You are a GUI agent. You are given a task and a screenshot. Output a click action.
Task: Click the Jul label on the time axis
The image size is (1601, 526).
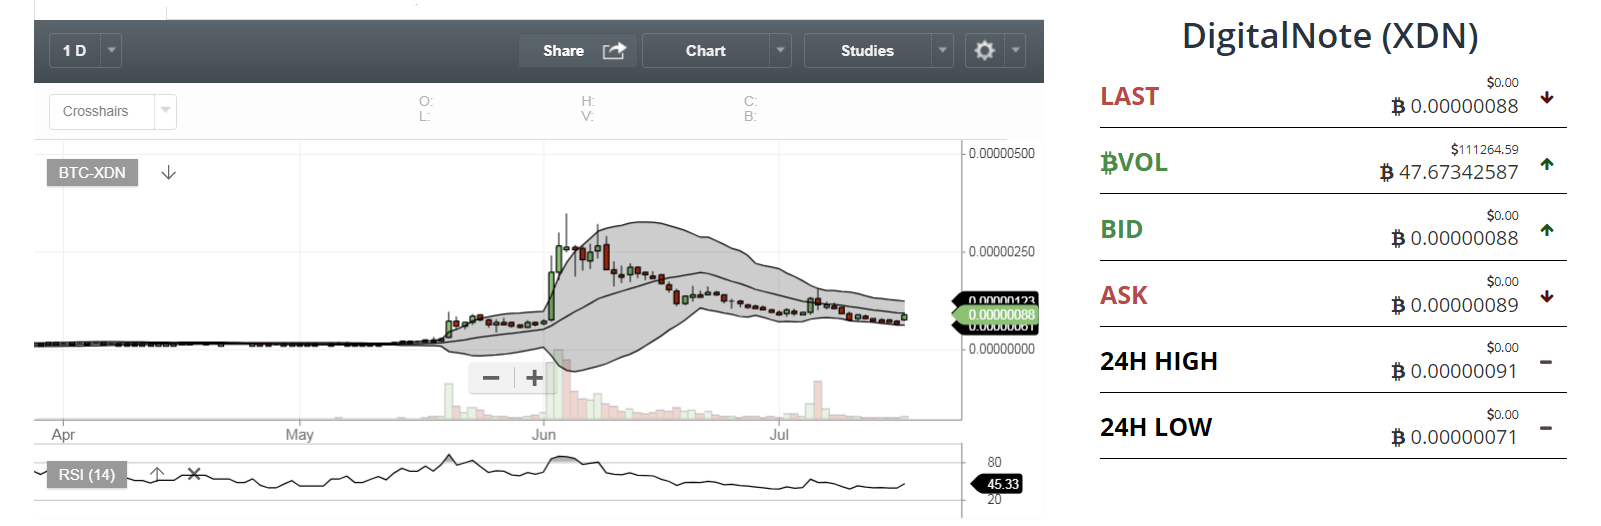click(x=779, y=434)
